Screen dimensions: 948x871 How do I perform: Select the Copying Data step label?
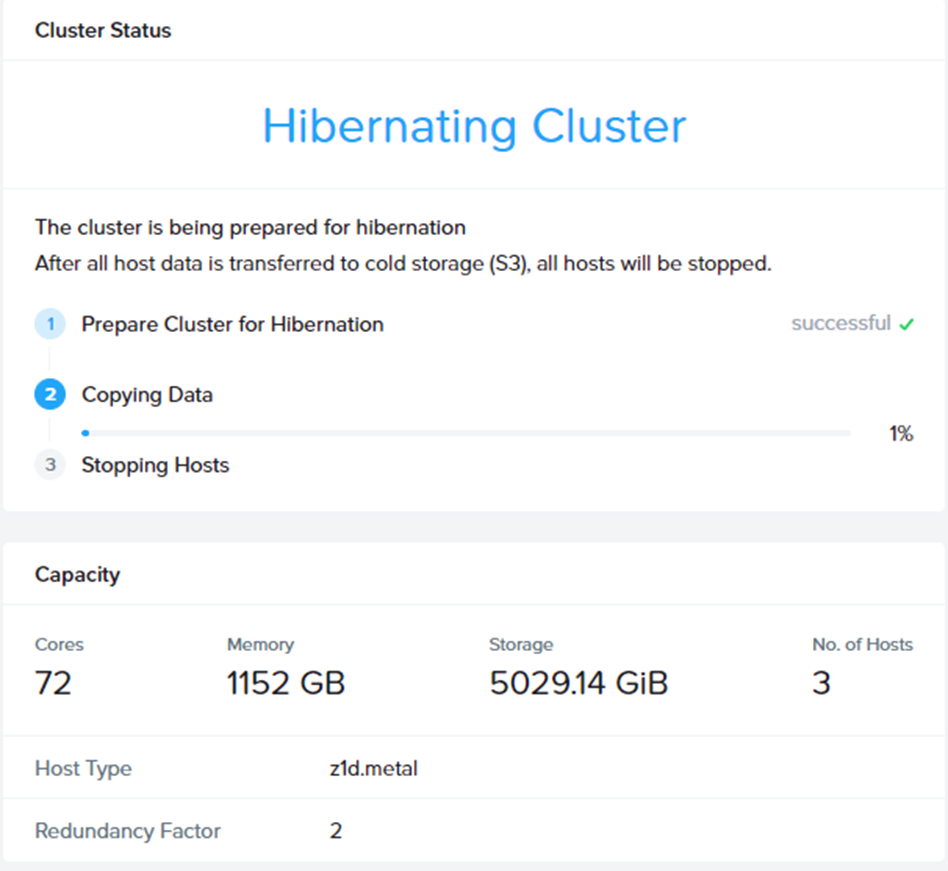coord(147,395)
